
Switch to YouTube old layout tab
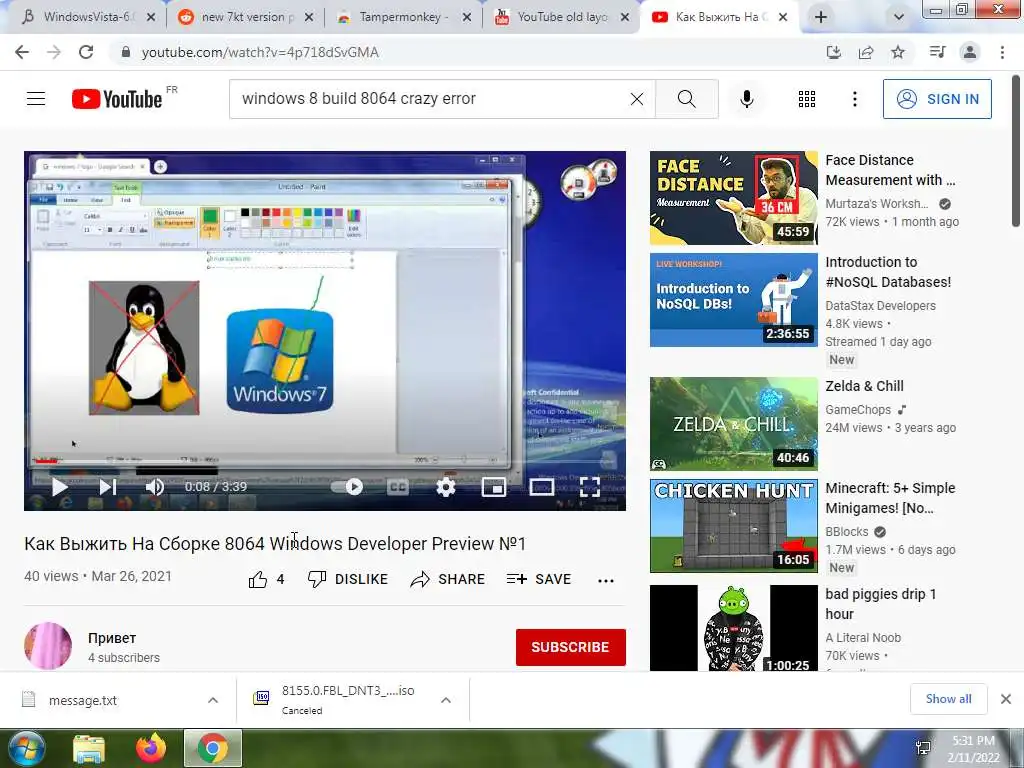click(x=562, y=17)
